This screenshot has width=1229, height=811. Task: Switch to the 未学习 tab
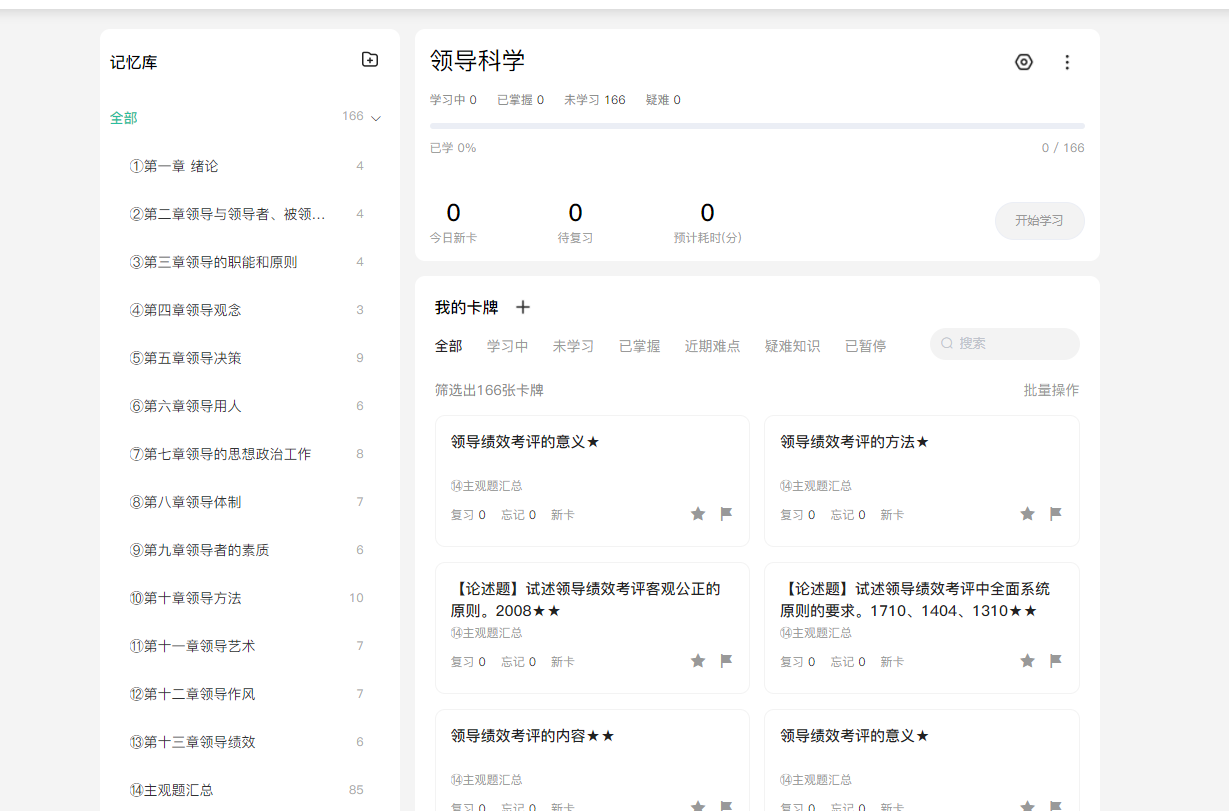[573, 346]
